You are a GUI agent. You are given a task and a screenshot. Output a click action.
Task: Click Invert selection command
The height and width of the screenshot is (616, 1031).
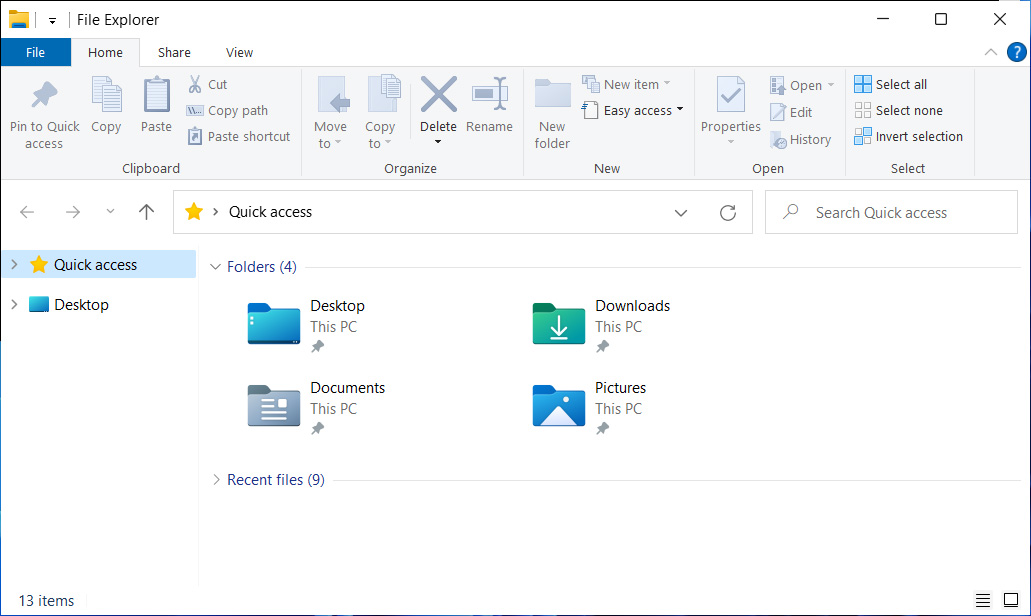pos(909,136)
